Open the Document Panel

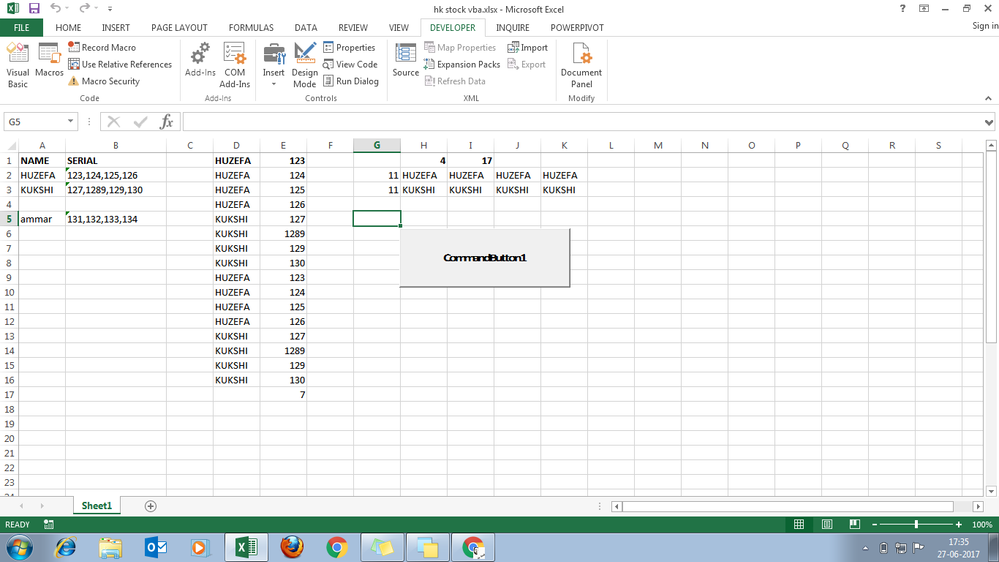pyautogui.click(x=581, y=65)
